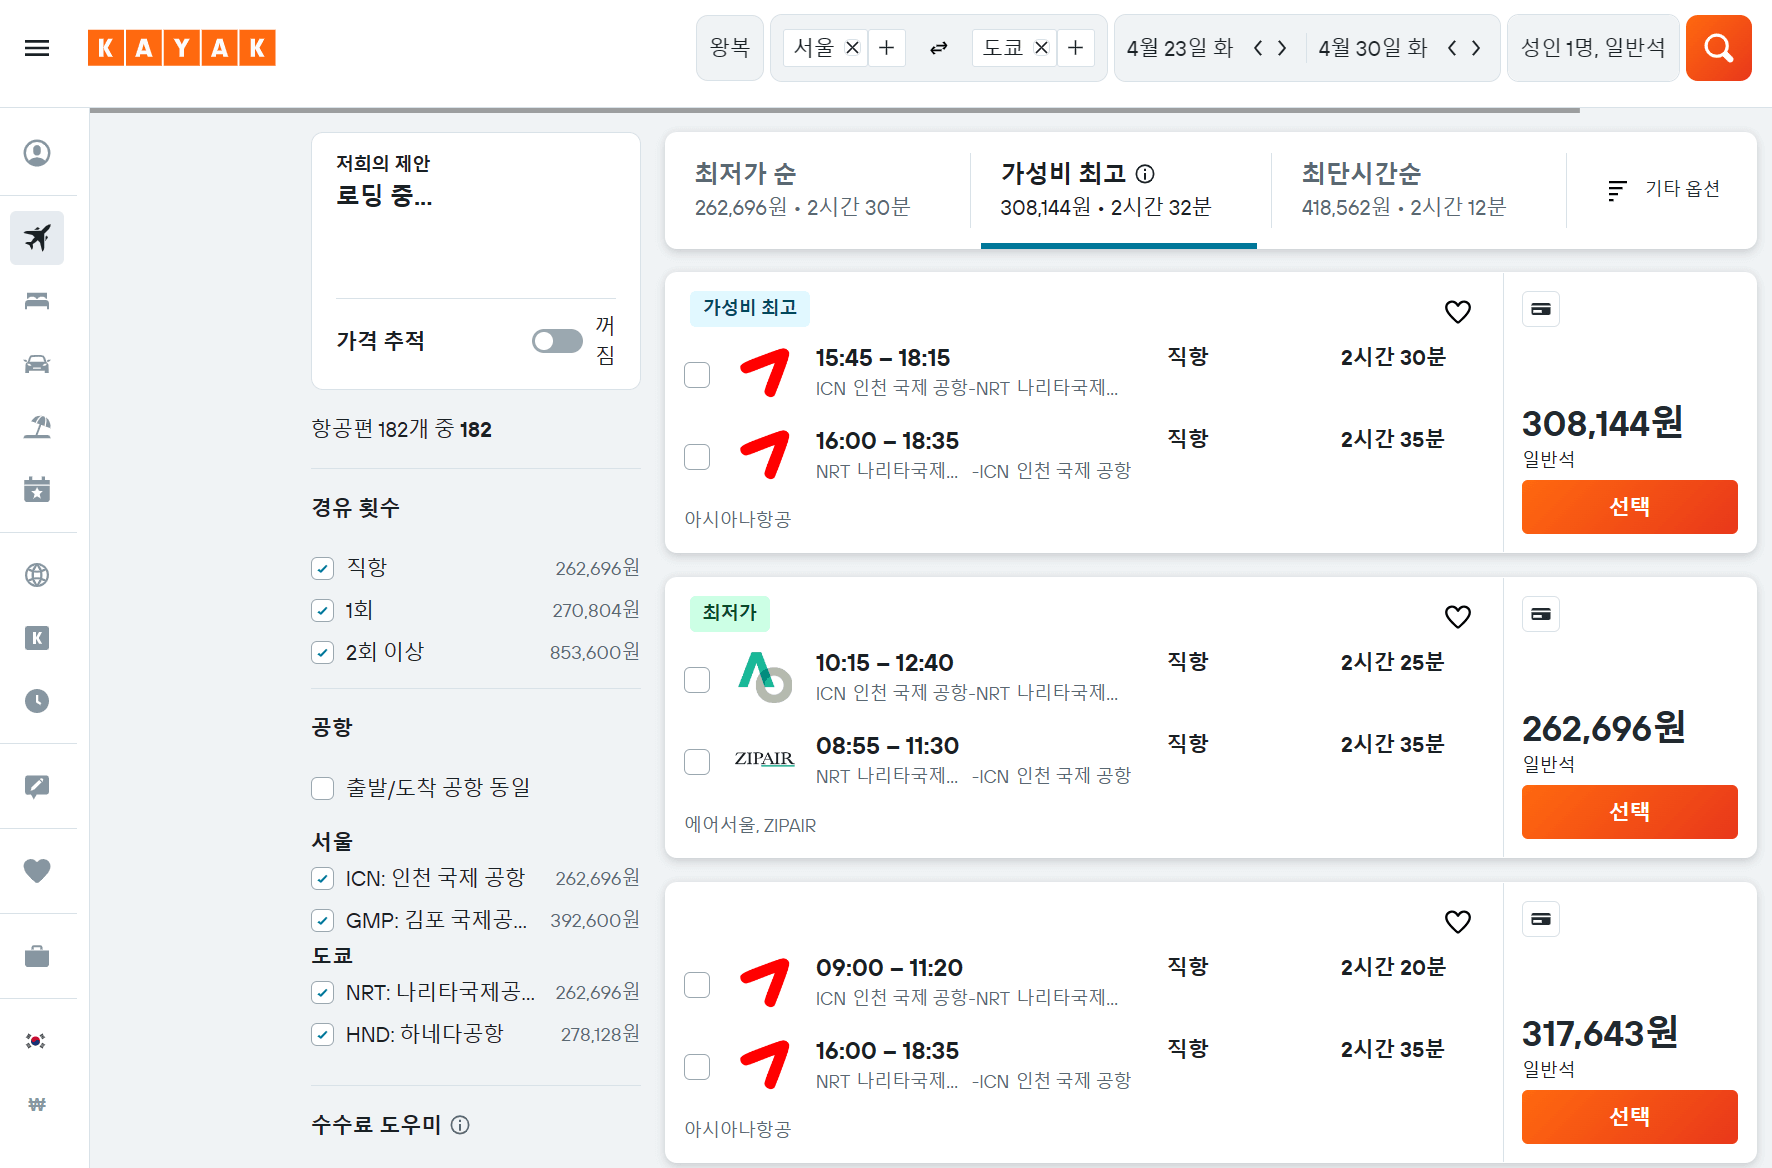The width and height of the screenshot is (1772, 1168).
Task: Add another origin next to 서울
Action: [x=886, y=48]
